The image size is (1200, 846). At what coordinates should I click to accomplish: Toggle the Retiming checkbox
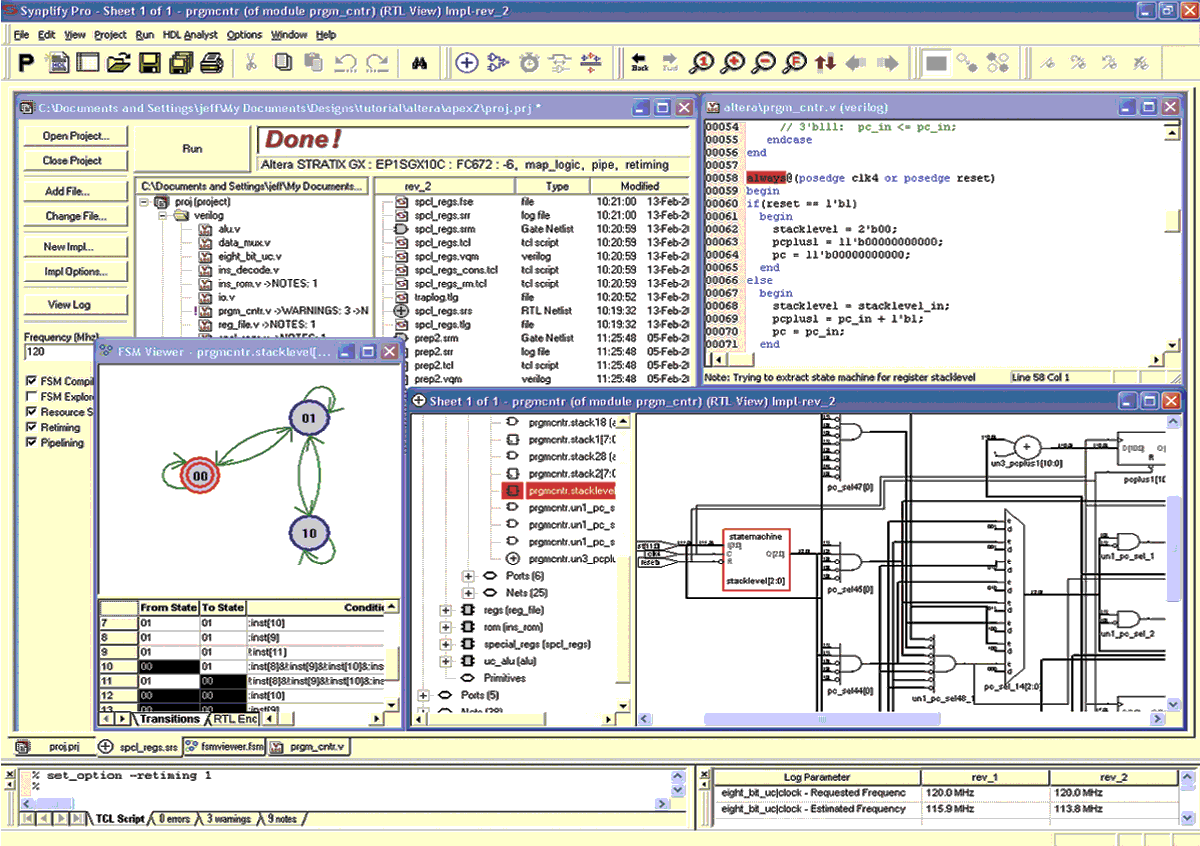(x=32, y=427)
